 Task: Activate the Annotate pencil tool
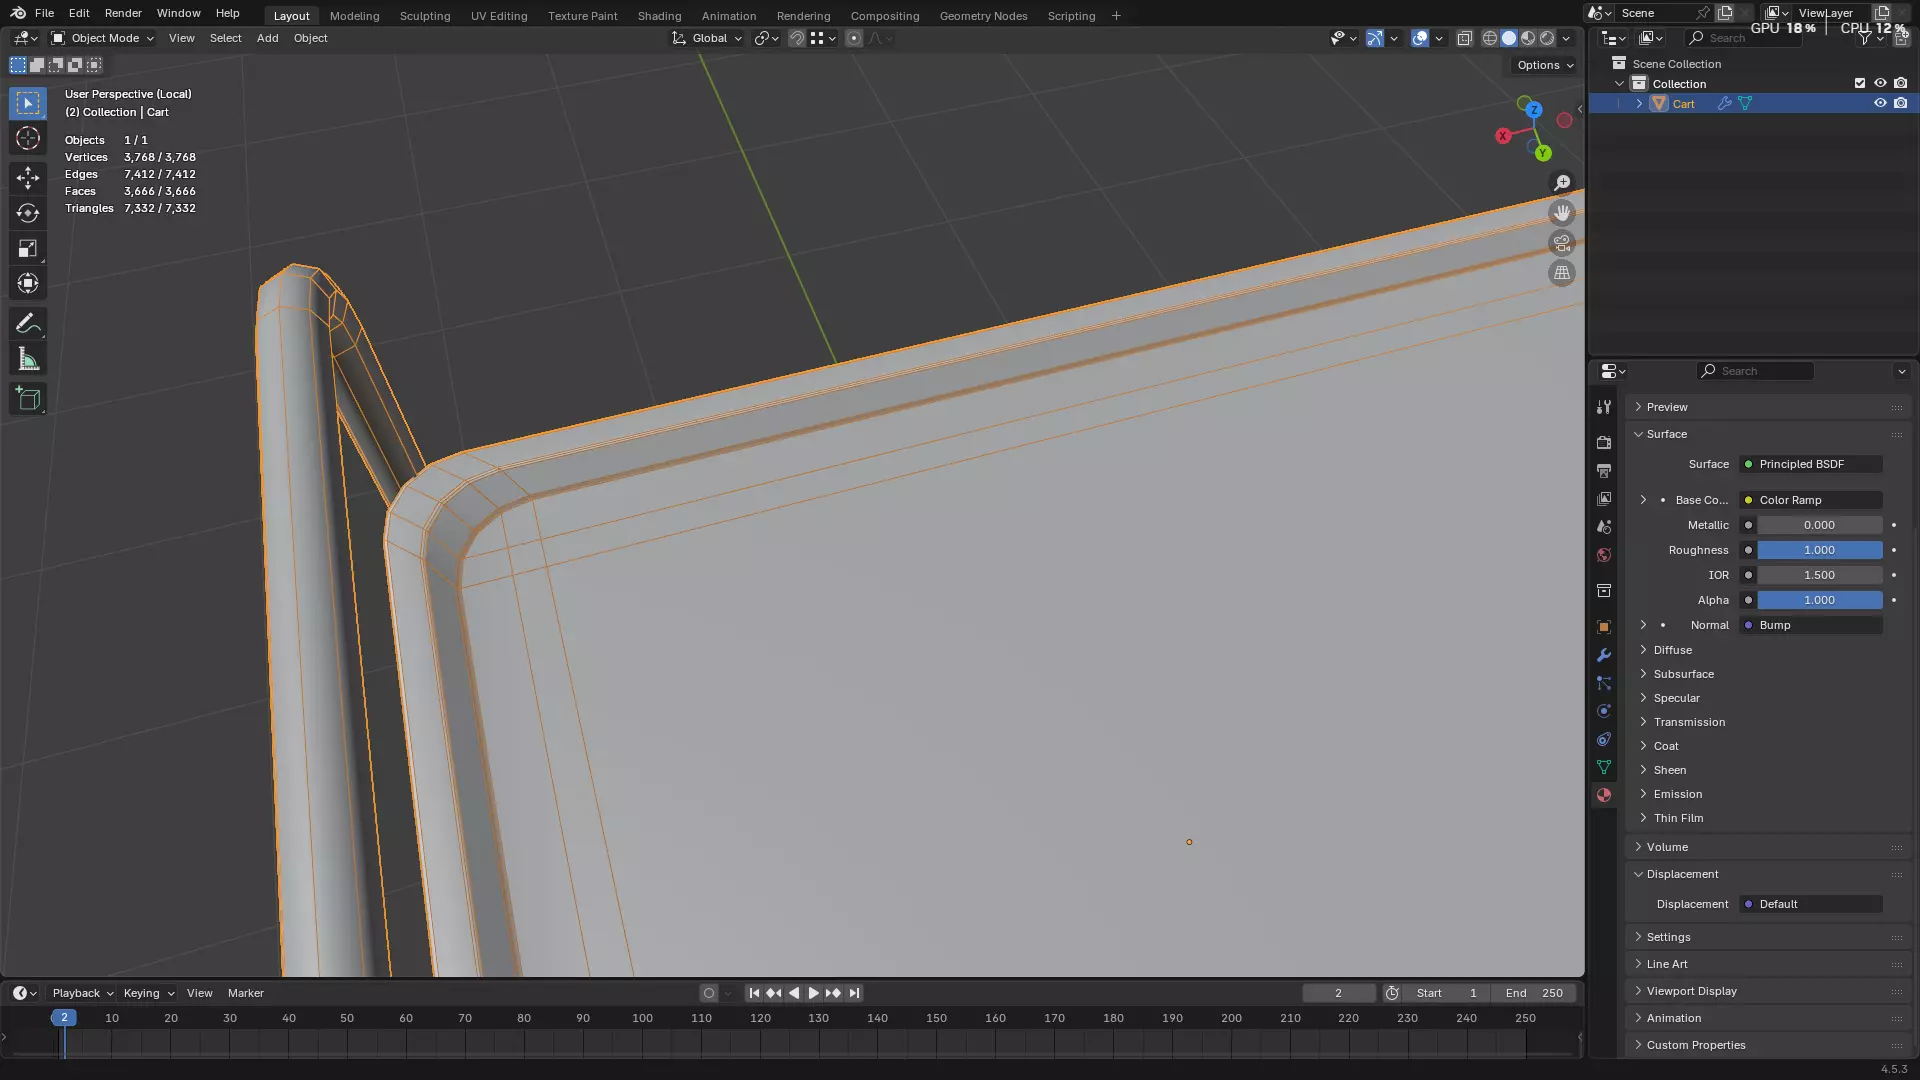(x=28, y=324)
